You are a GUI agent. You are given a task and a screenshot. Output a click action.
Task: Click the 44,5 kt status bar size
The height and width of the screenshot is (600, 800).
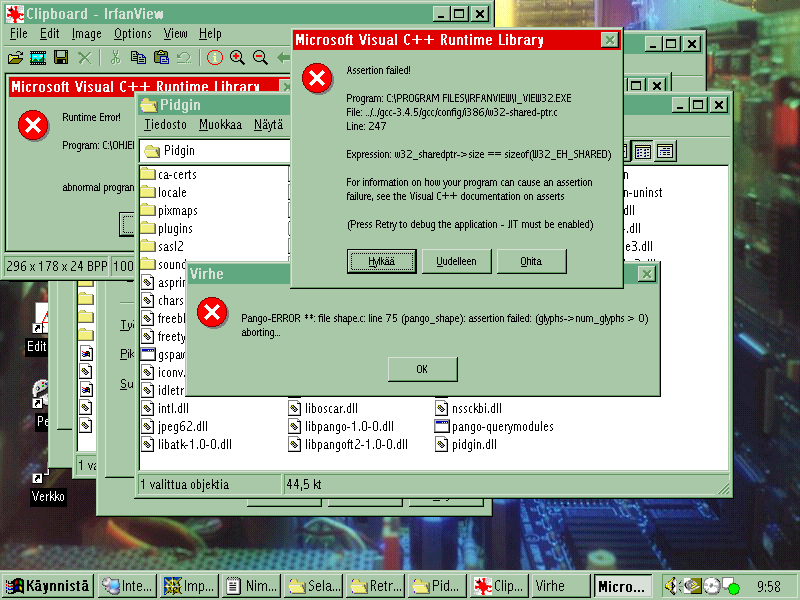304,484
